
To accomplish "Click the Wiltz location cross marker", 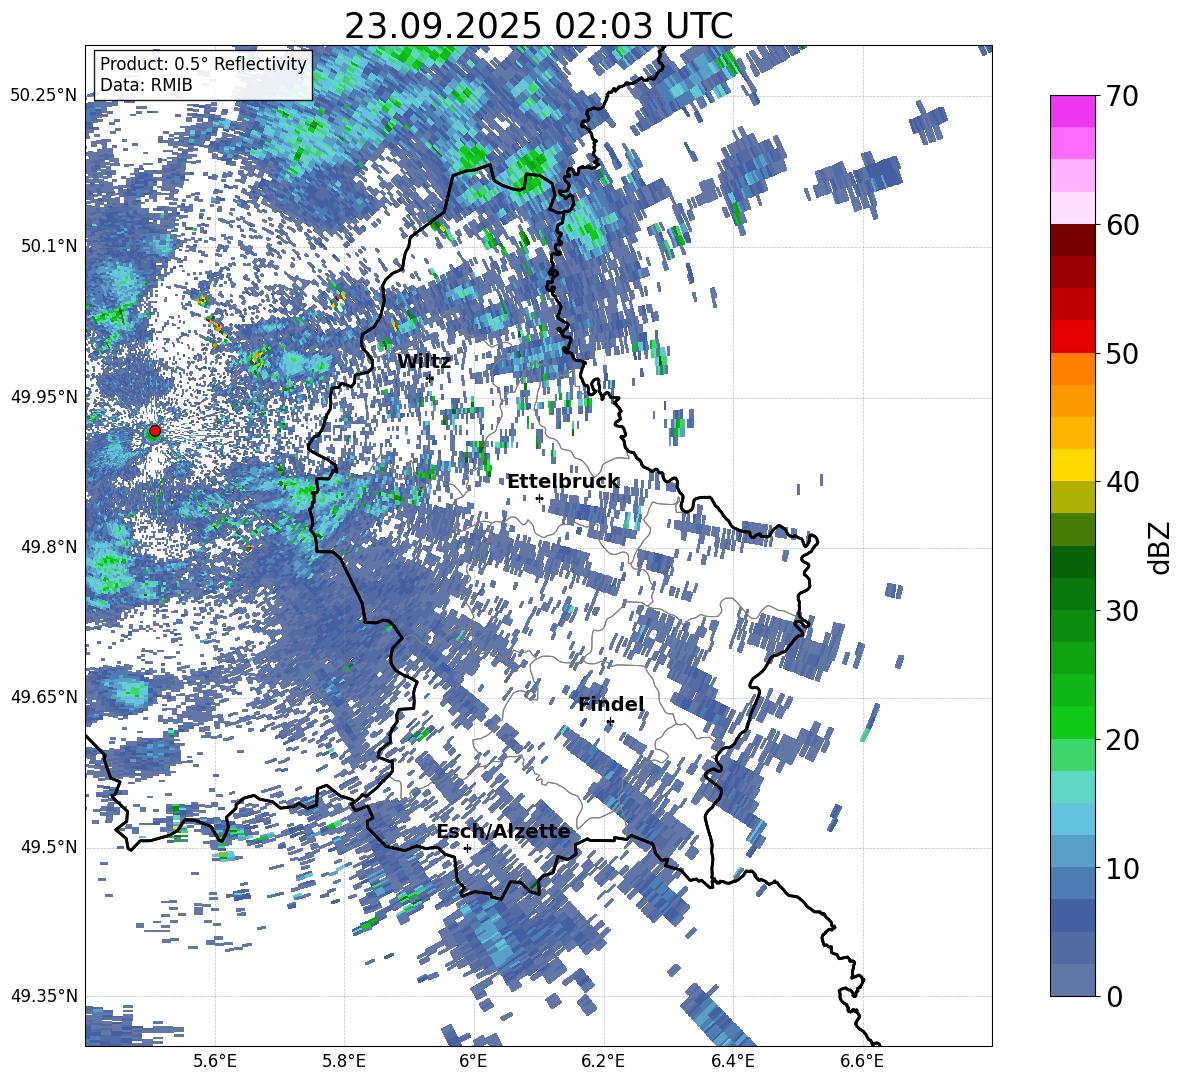I will coord(430,378).
